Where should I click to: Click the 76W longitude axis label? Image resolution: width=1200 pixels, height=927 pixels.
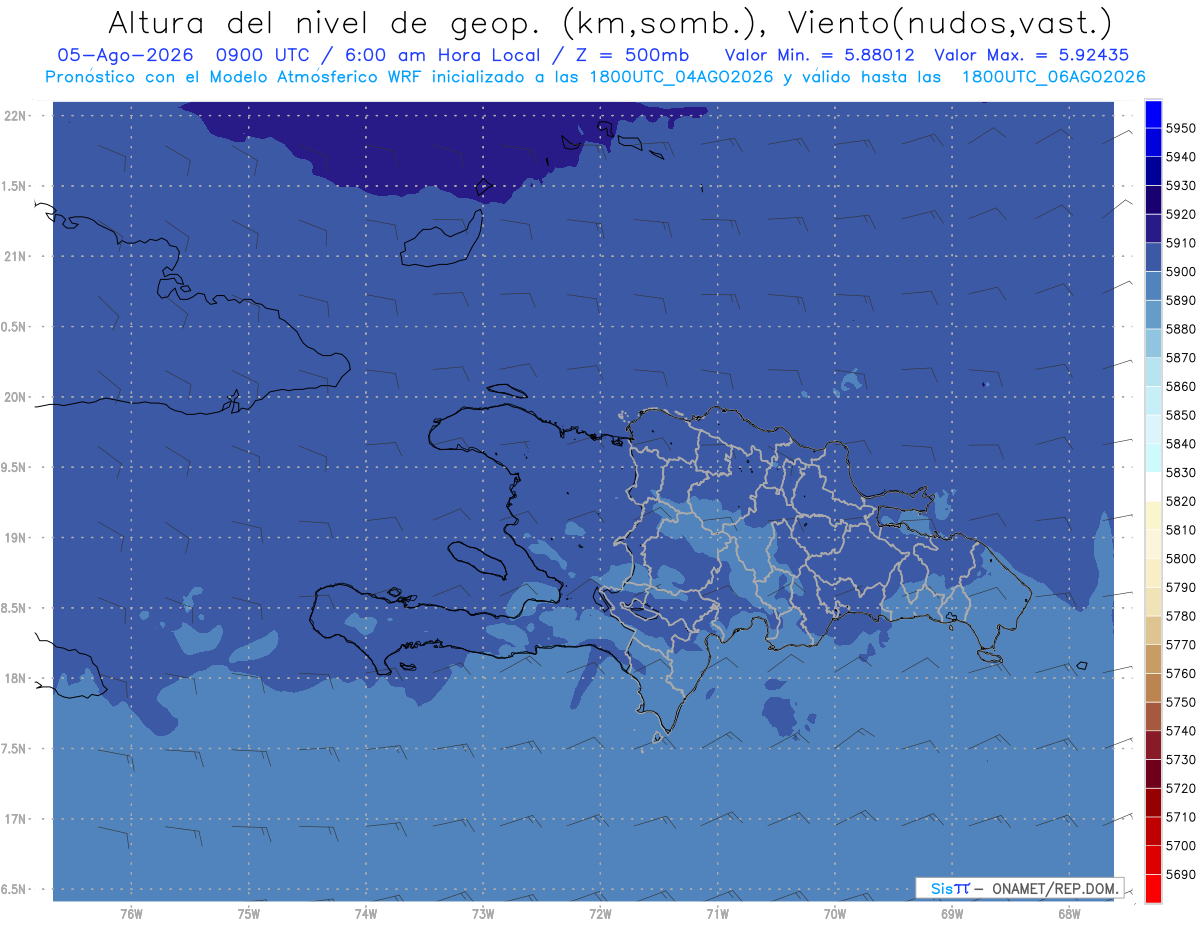pyautogui.click(x=131, y=913)
